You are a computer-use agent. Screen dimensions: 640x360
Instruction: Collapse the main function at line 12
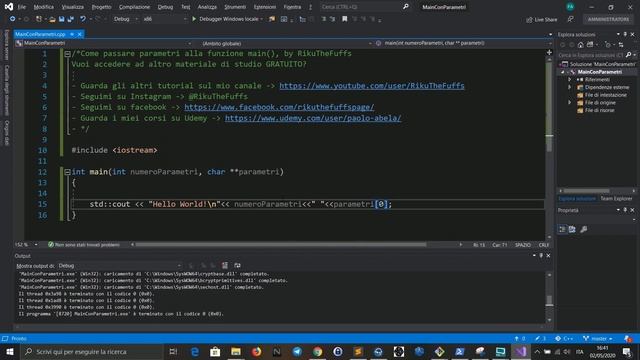click(67, 172)
